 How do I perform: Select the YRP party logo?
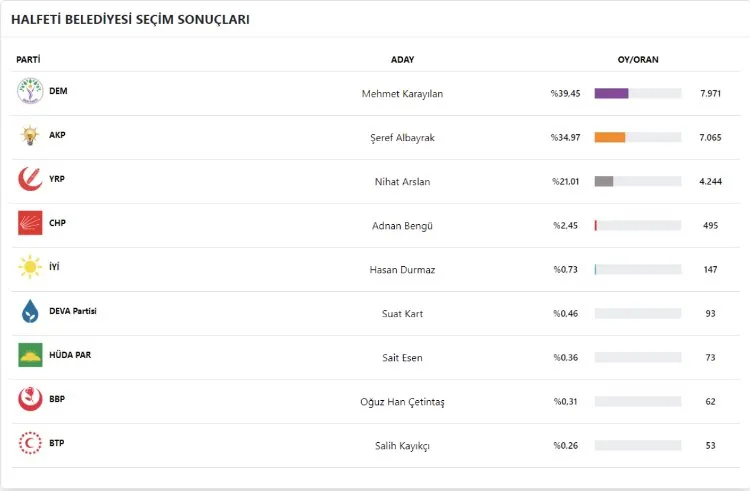(x=30, y=180)
